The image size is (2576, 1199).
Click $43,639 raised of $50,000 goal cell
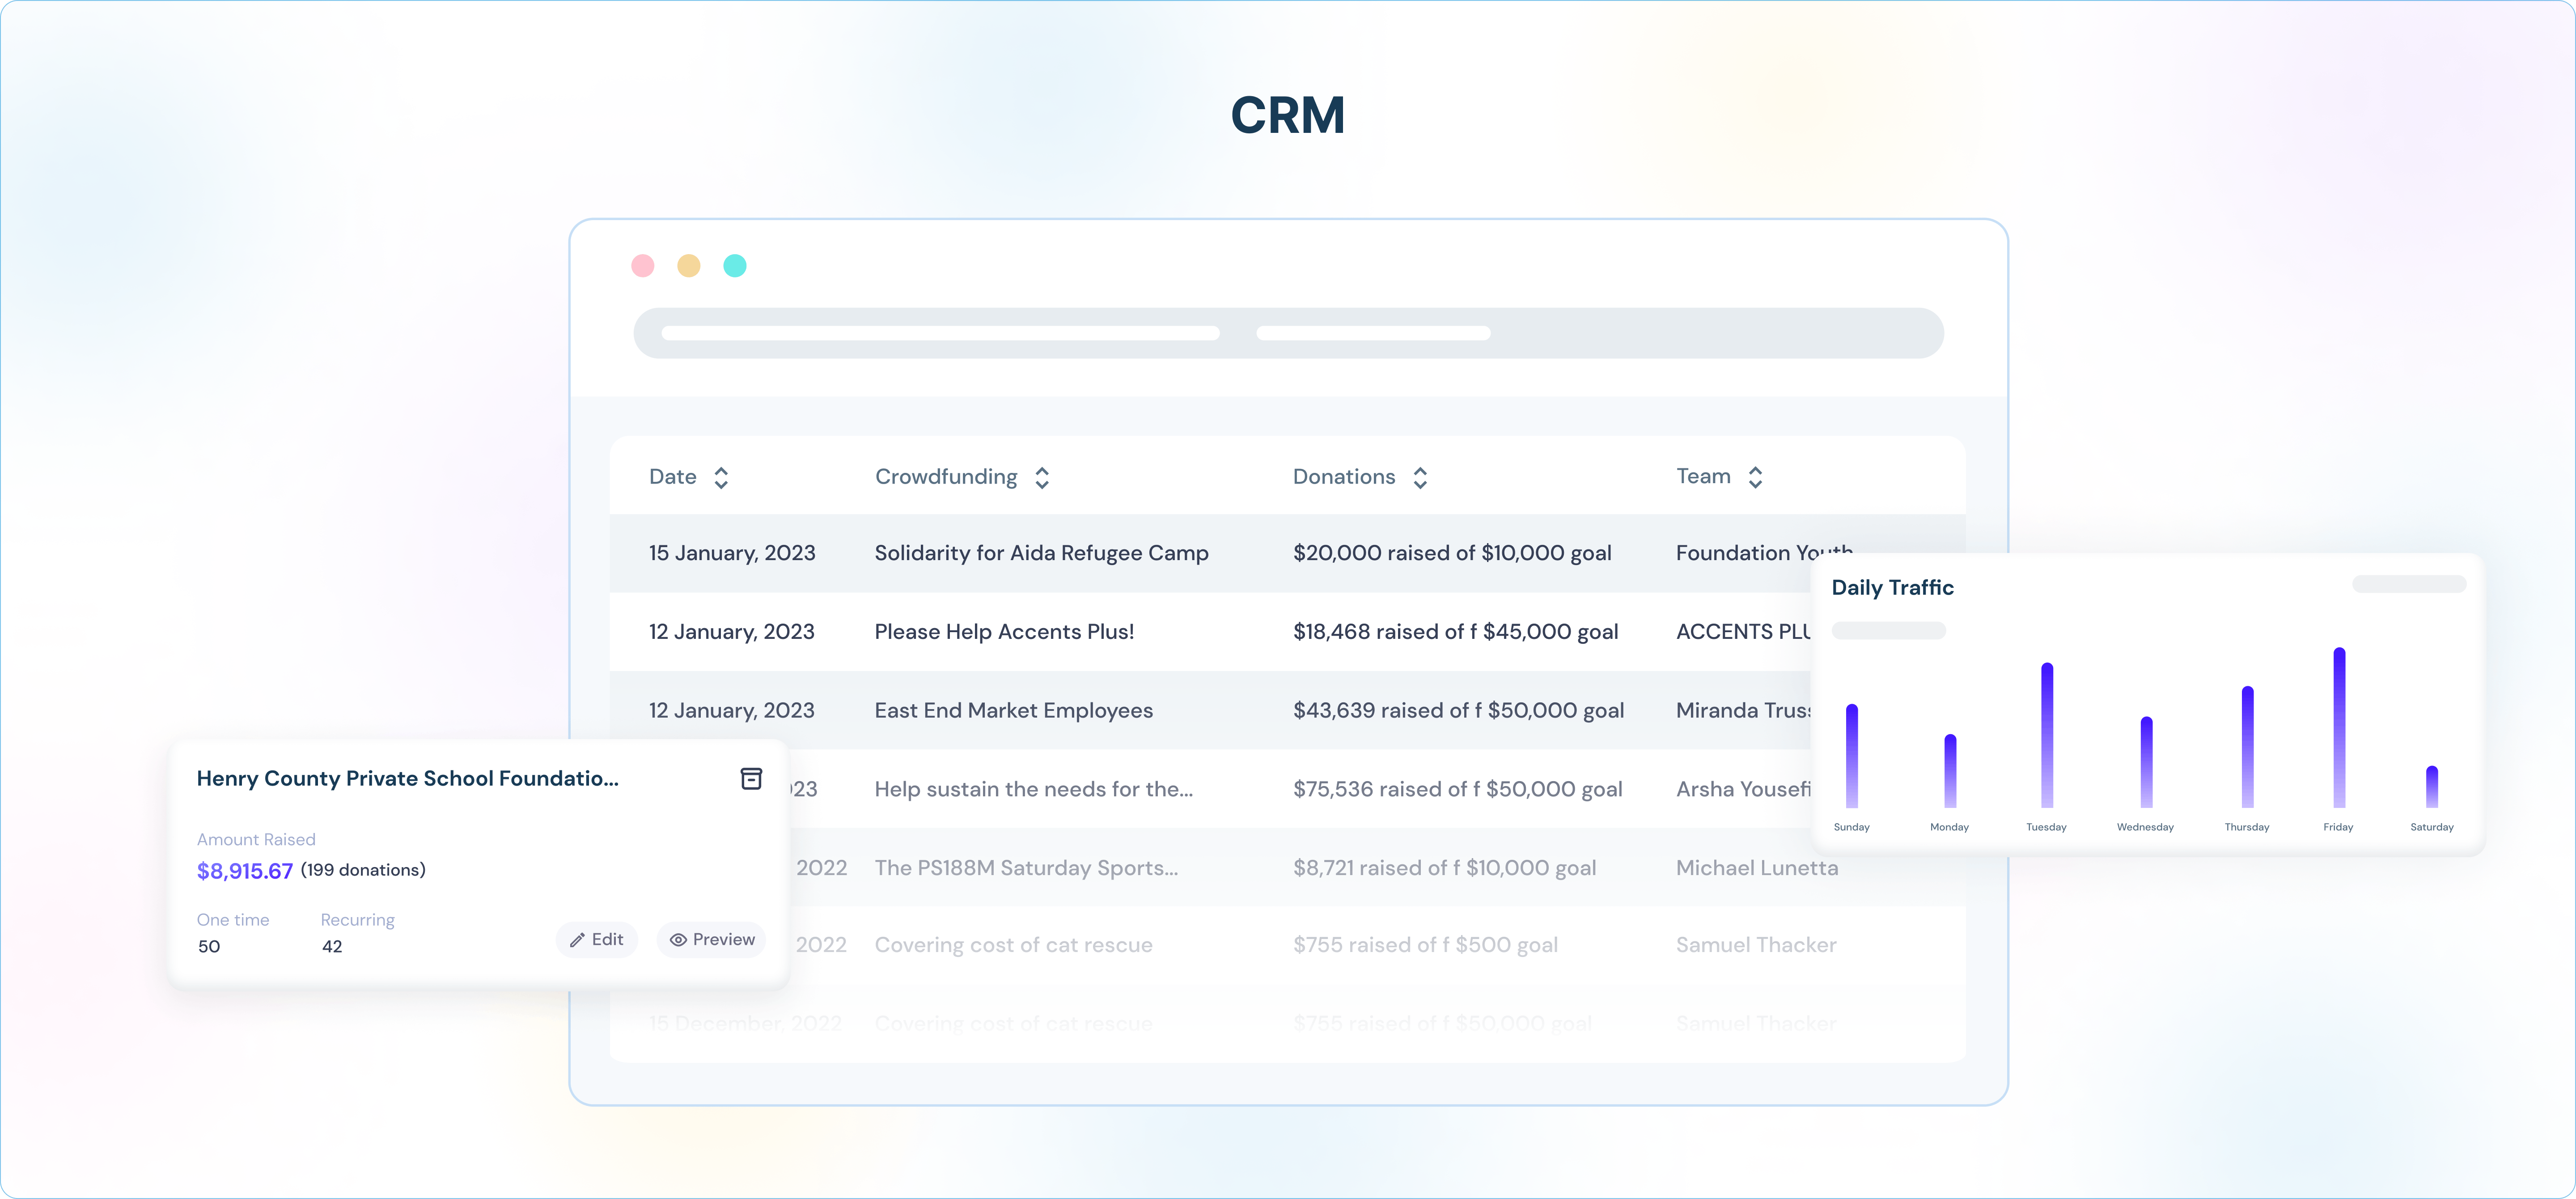click(x=1458, y=711)
